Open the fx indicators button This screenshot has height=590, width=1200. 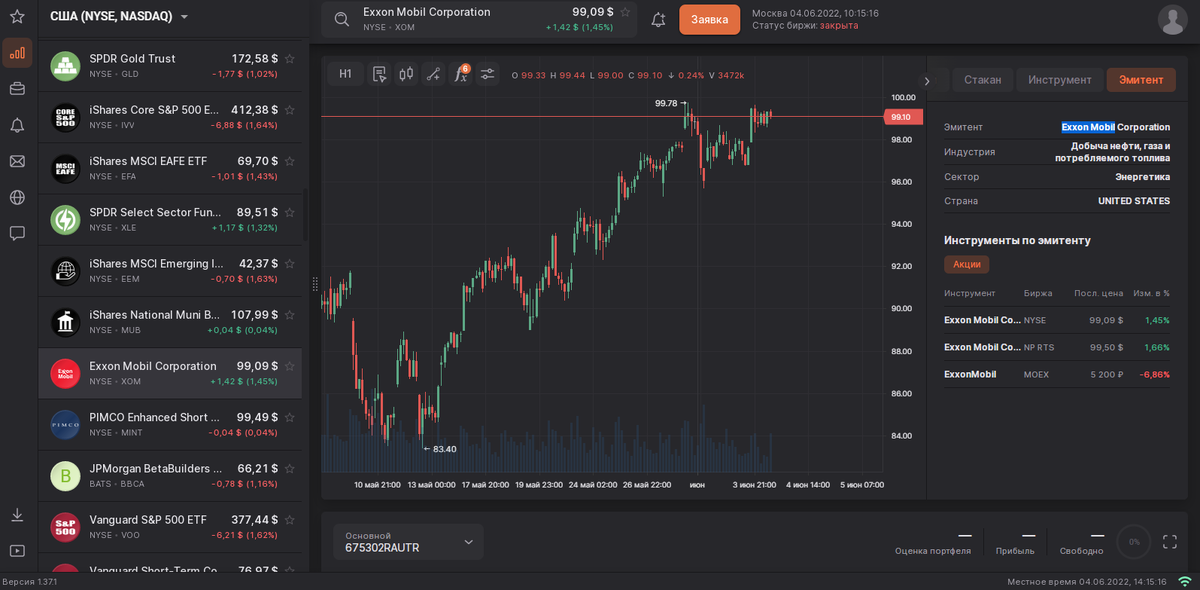tap(461, 73)
